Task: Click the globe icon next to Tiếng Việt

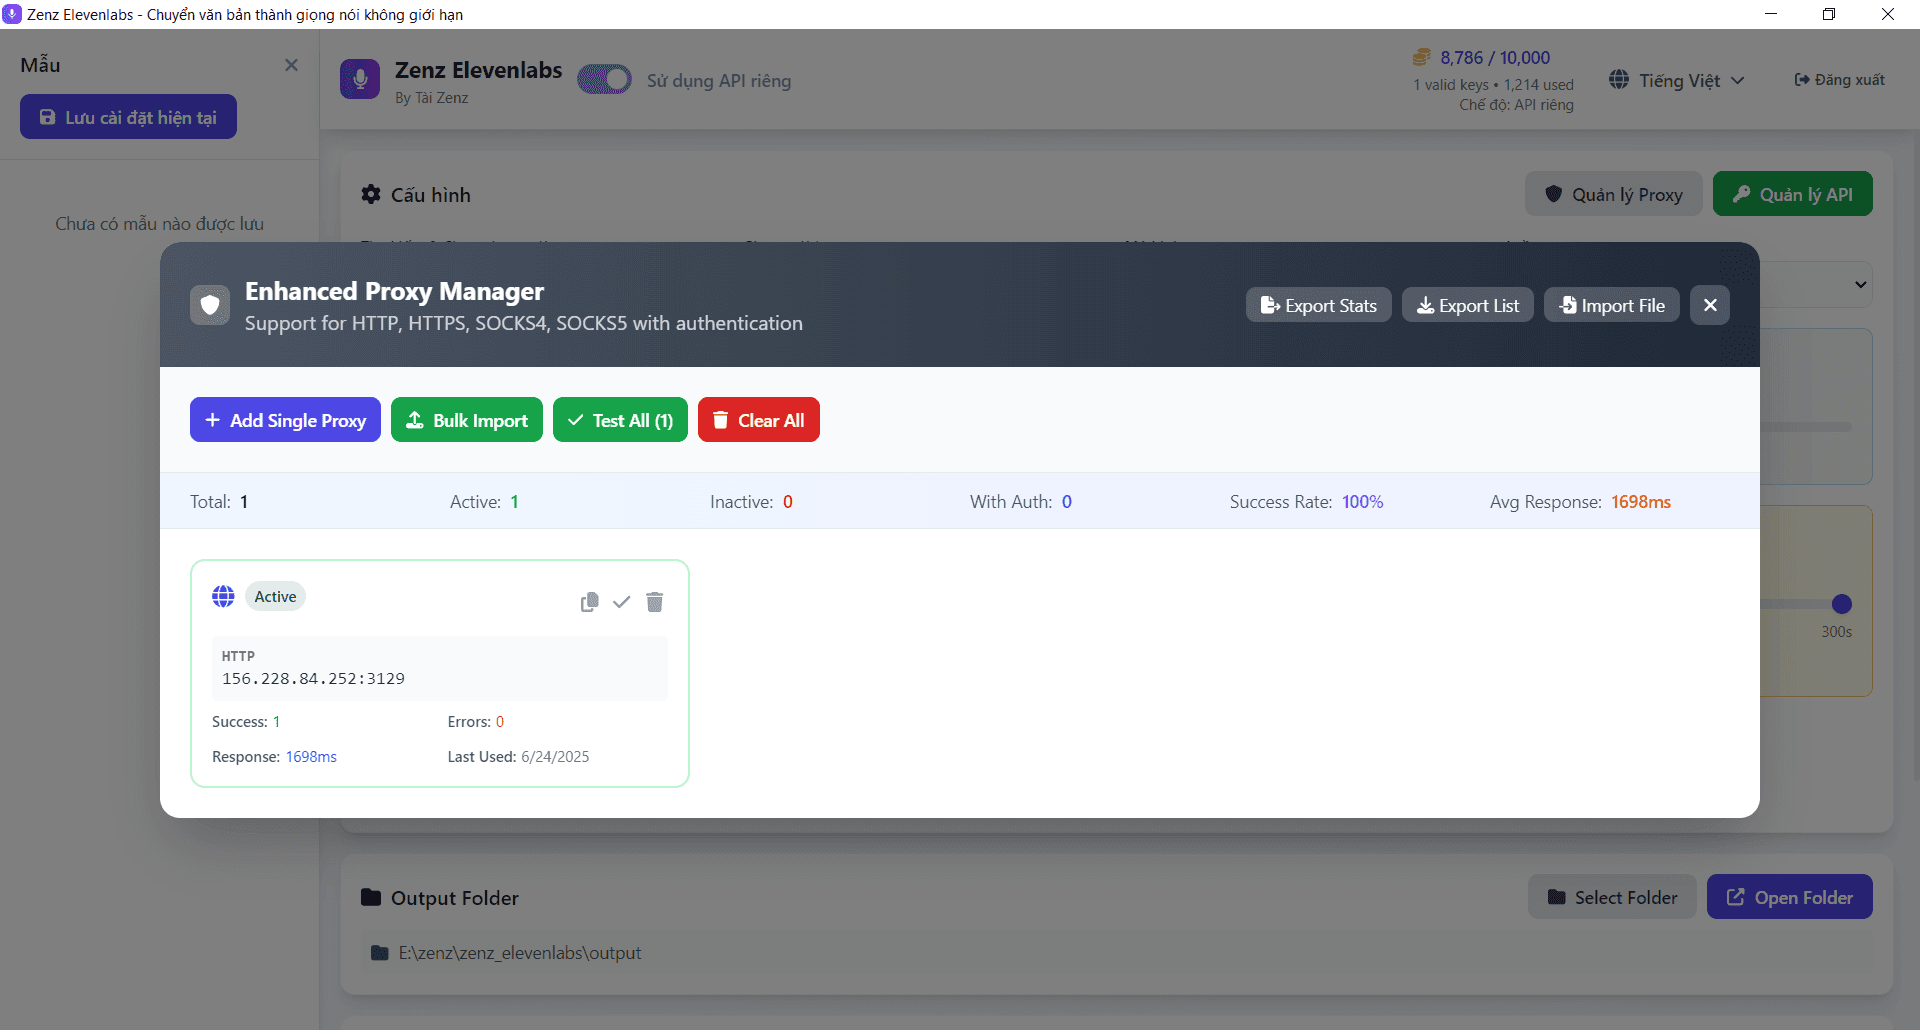Action: [1619, 80]
